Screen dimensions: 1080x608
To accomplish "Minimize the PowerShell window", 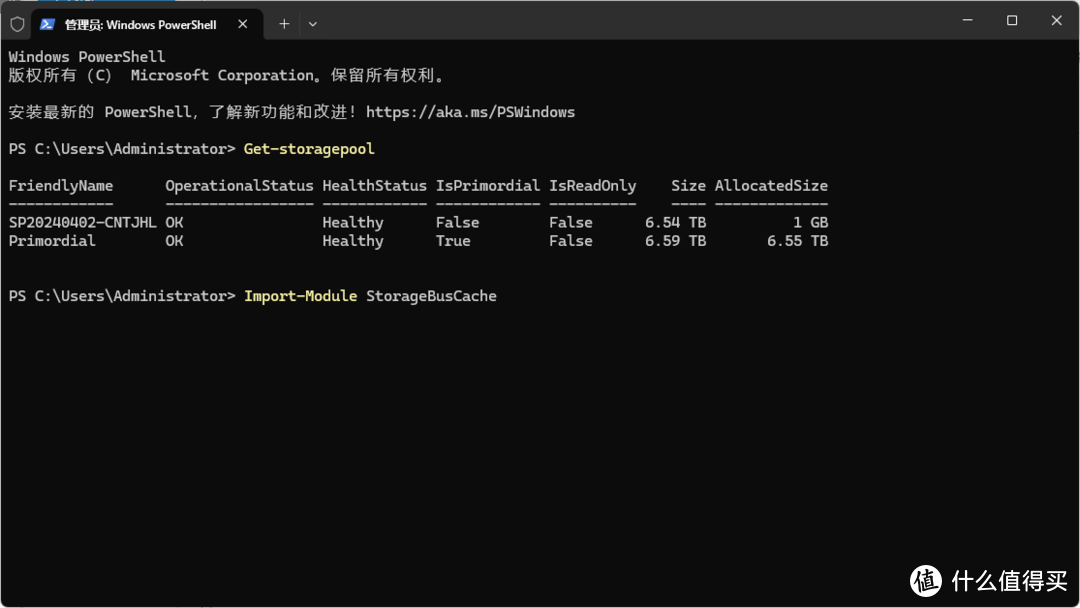I will [968, 21].
